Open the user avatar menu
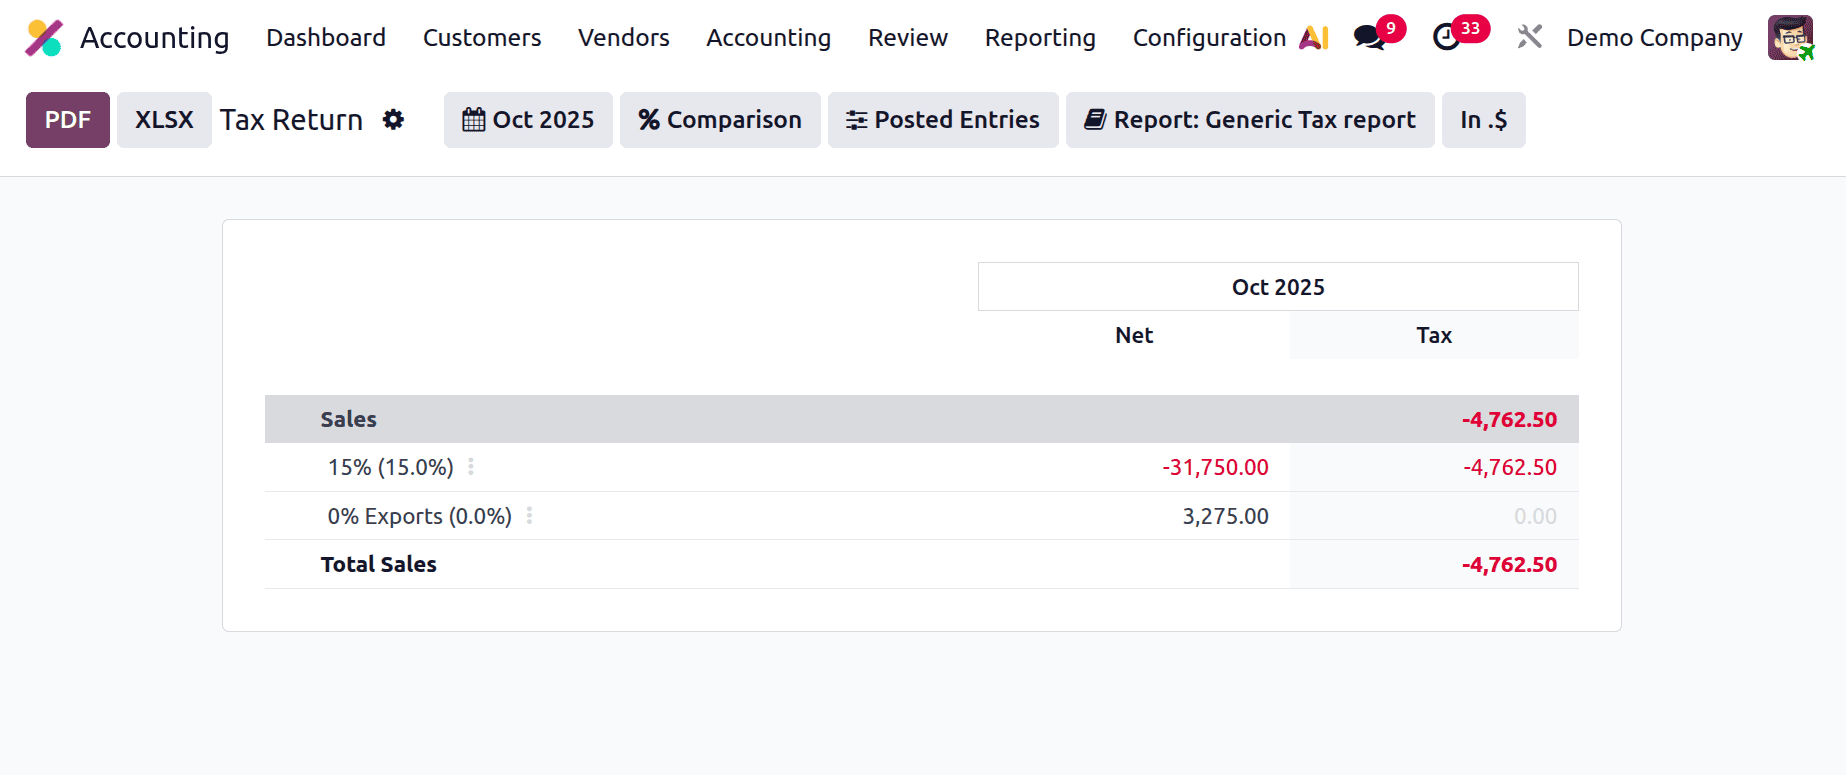 pos(1790,38)
